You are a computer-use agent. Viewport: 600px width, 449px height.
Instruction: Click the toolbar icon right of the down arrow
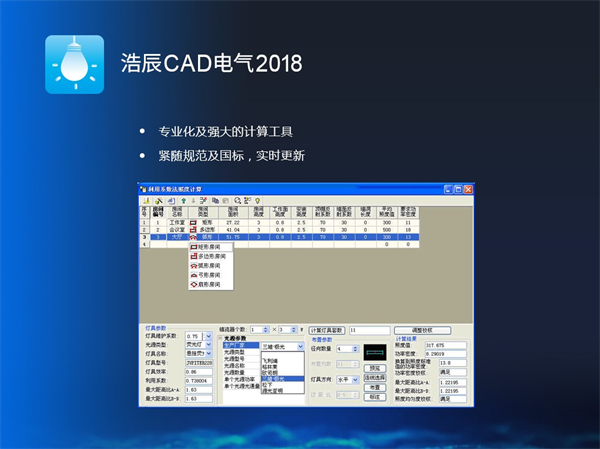pyautogui.click(x=203, y=201)
